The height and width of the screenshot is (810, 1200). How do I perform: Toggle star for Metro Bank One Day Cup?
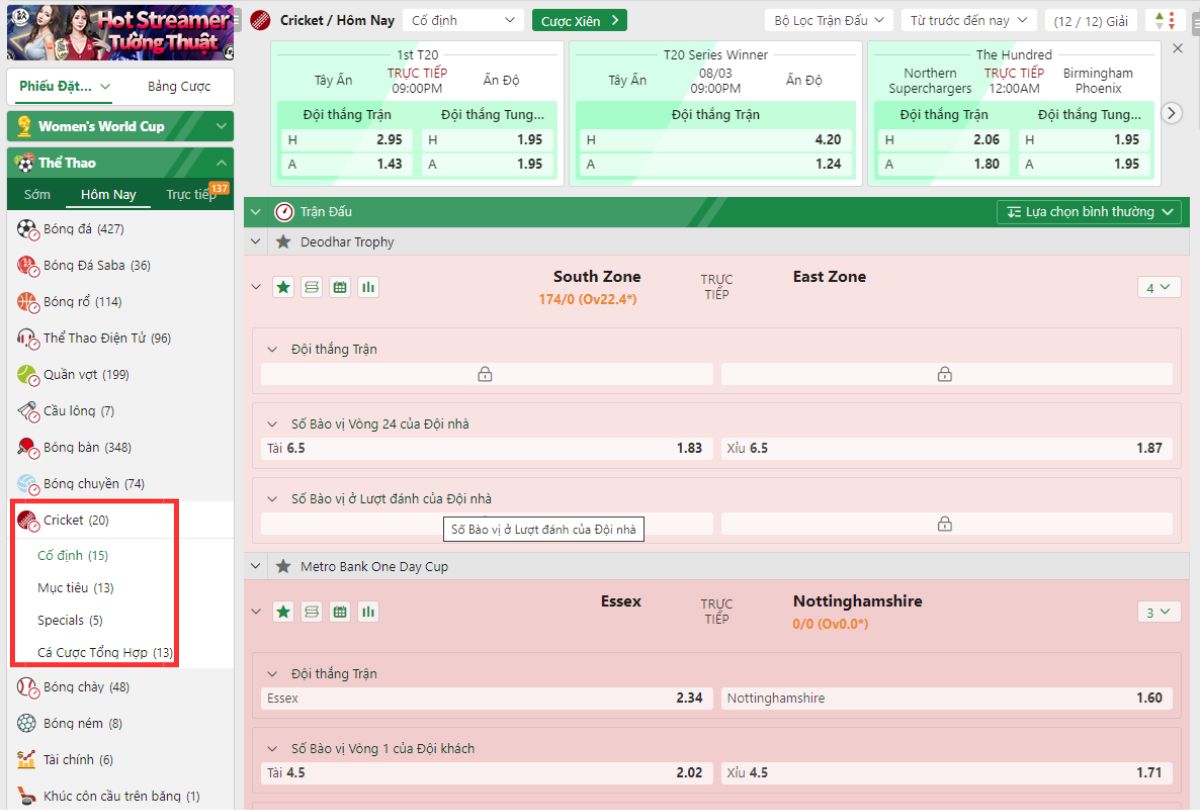tap(283, 567)
